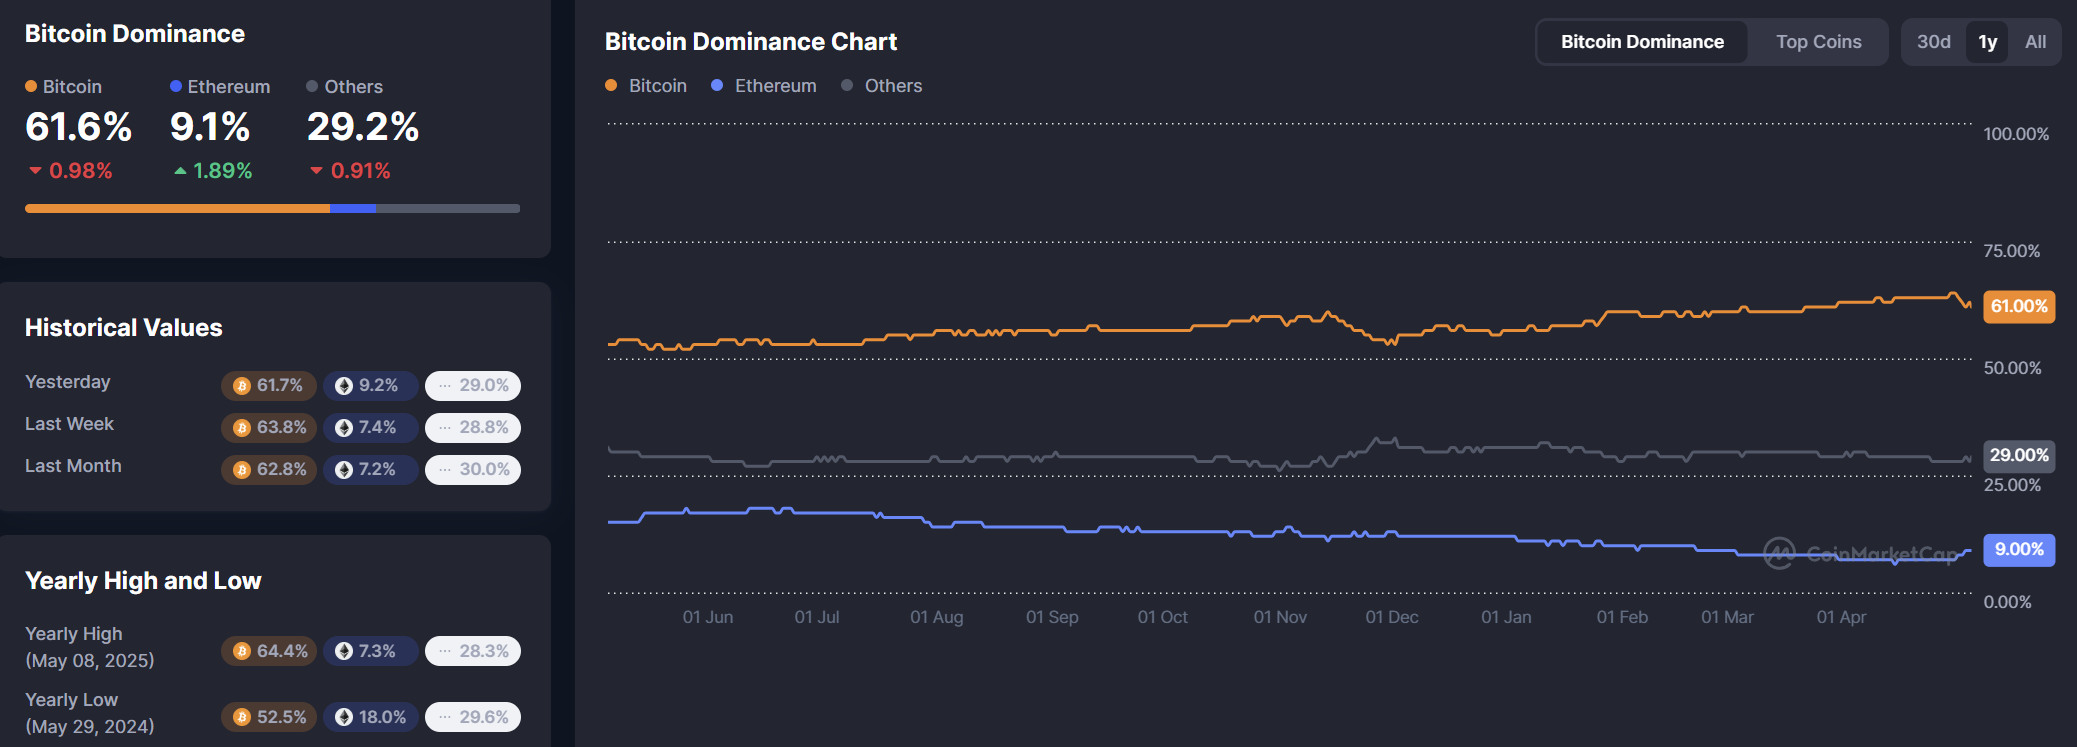This screenshot has width=2077, height=747.
Task: Select the 30d time range
Action: click(x=1933, y=42)
